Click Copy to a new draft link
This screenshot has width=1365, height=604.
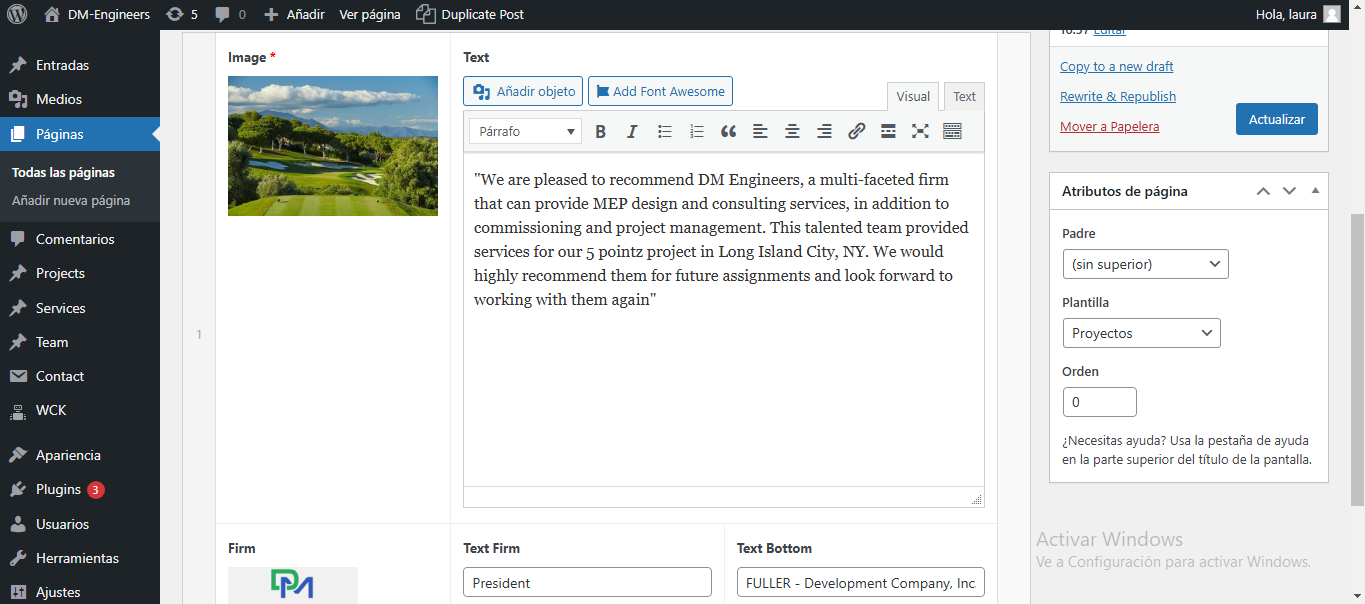tap(1117, 66)
